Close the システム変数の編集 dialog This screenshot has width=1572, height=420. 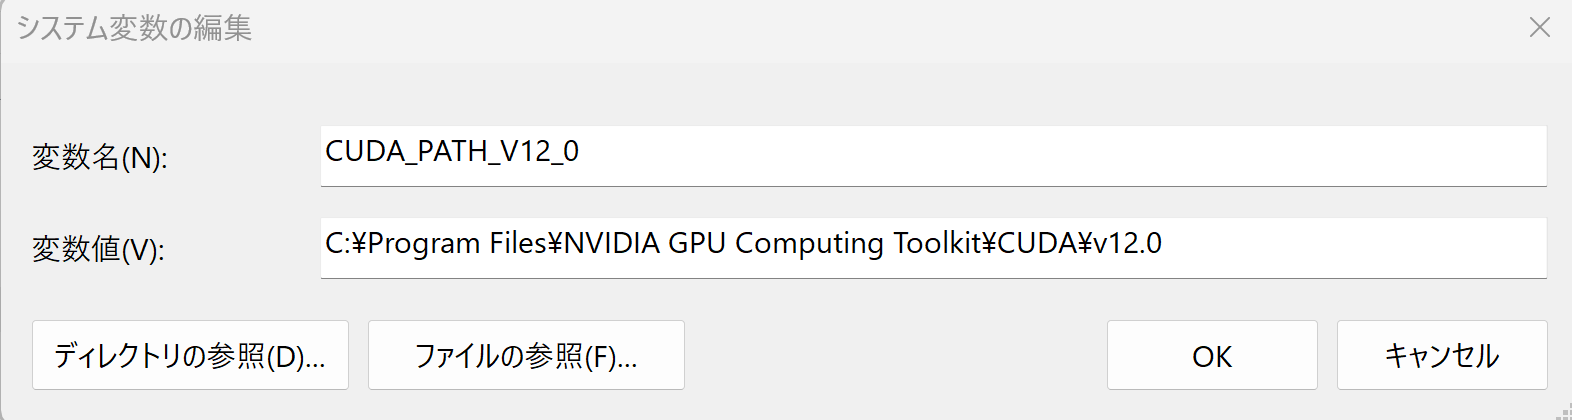1539,27
